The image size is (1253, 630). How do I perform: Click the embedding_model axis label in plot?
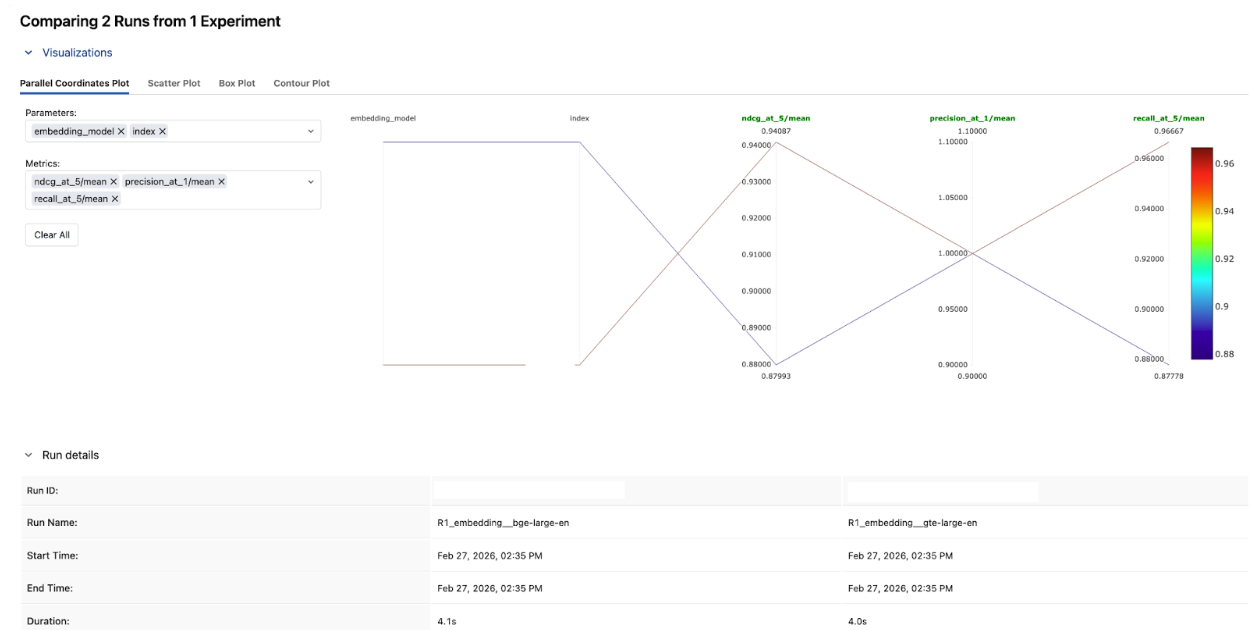(383, 118)
